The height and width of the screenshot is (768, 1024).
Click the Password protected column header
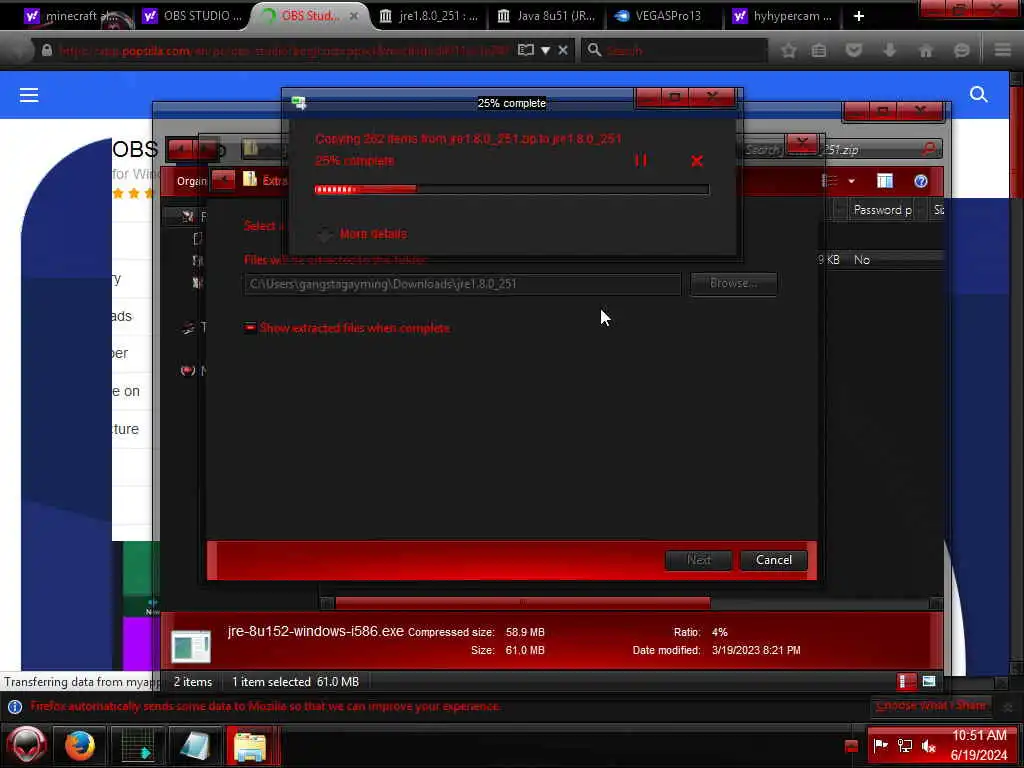(x=882, y=210)
